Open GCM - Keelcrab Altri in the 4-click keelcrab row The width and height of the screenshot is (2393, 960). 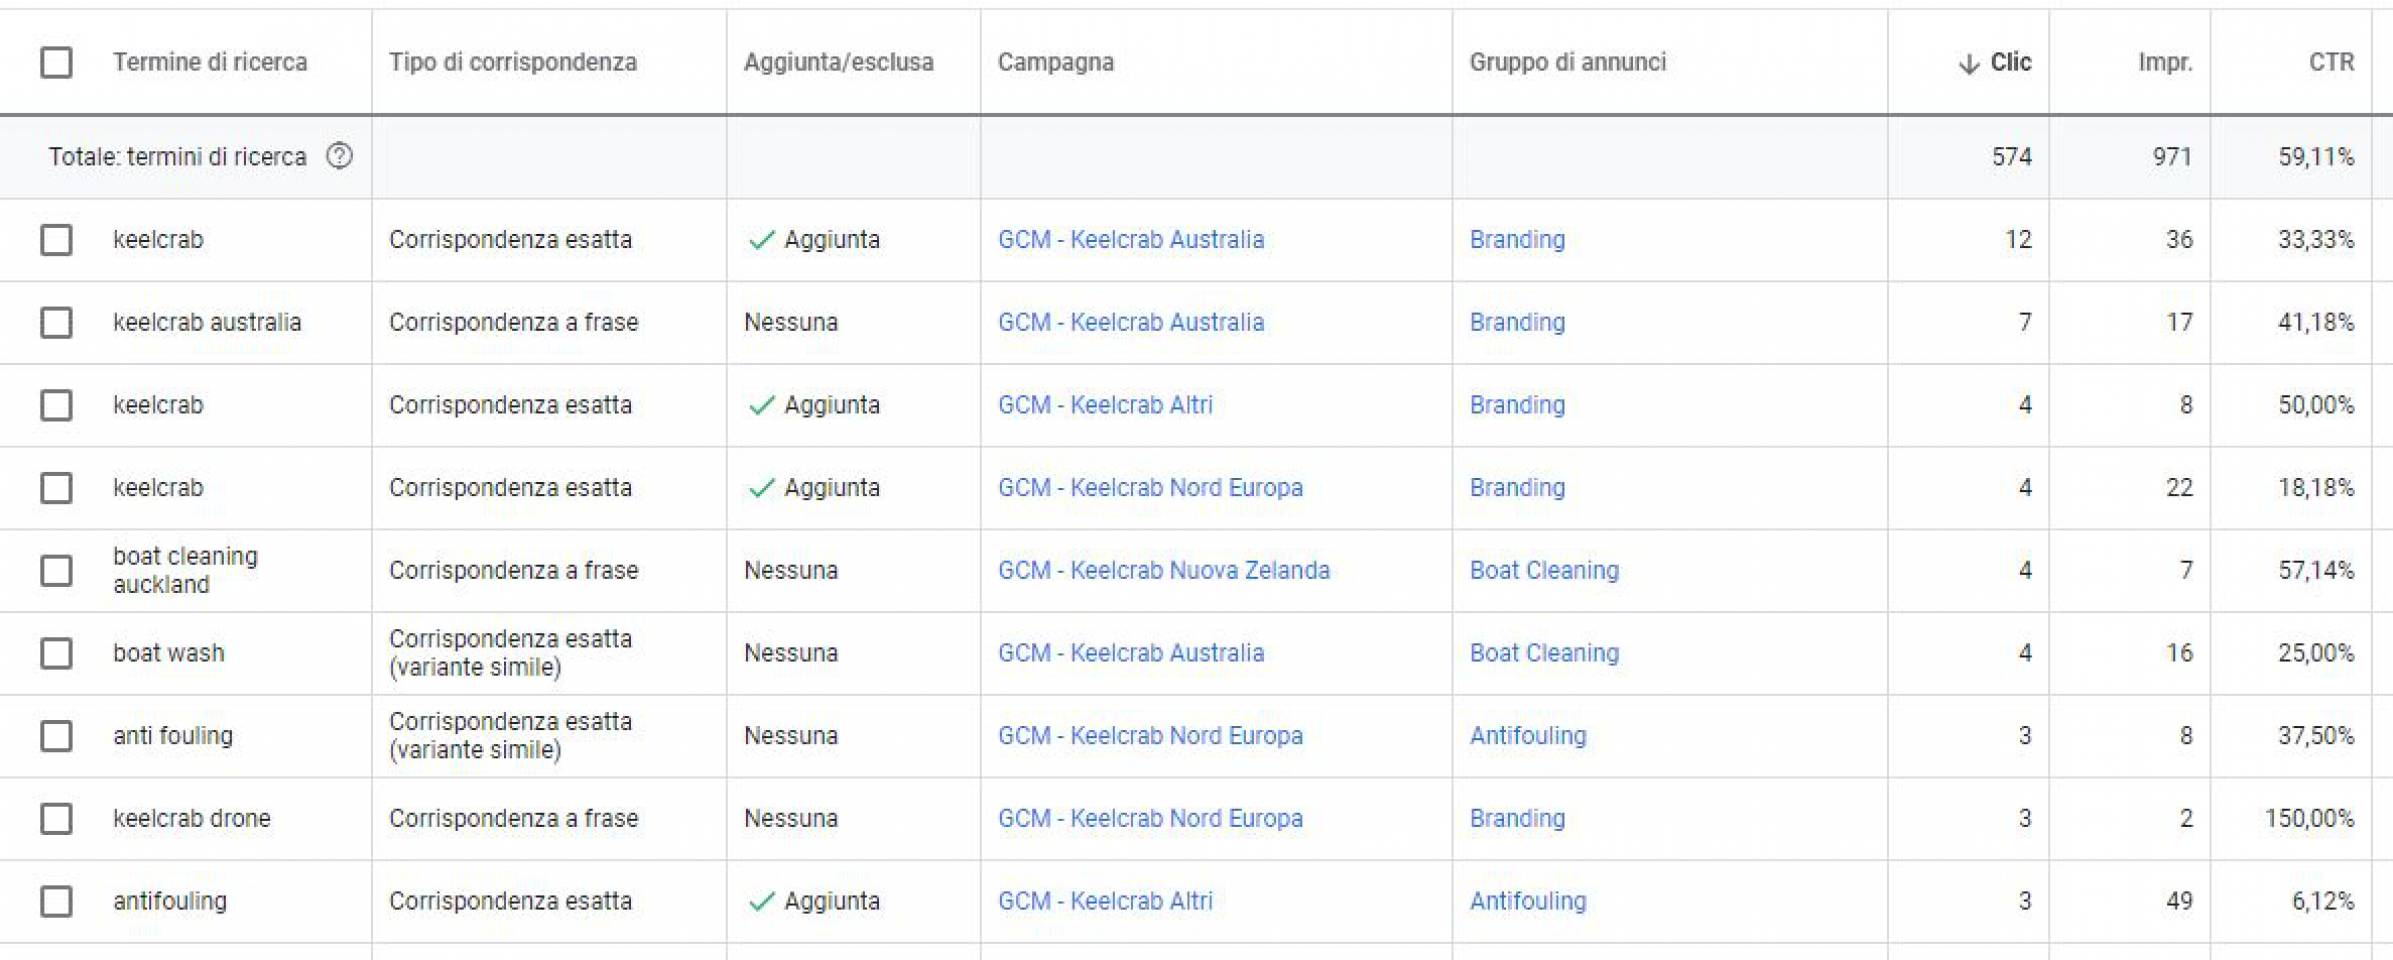point(1105,405)
